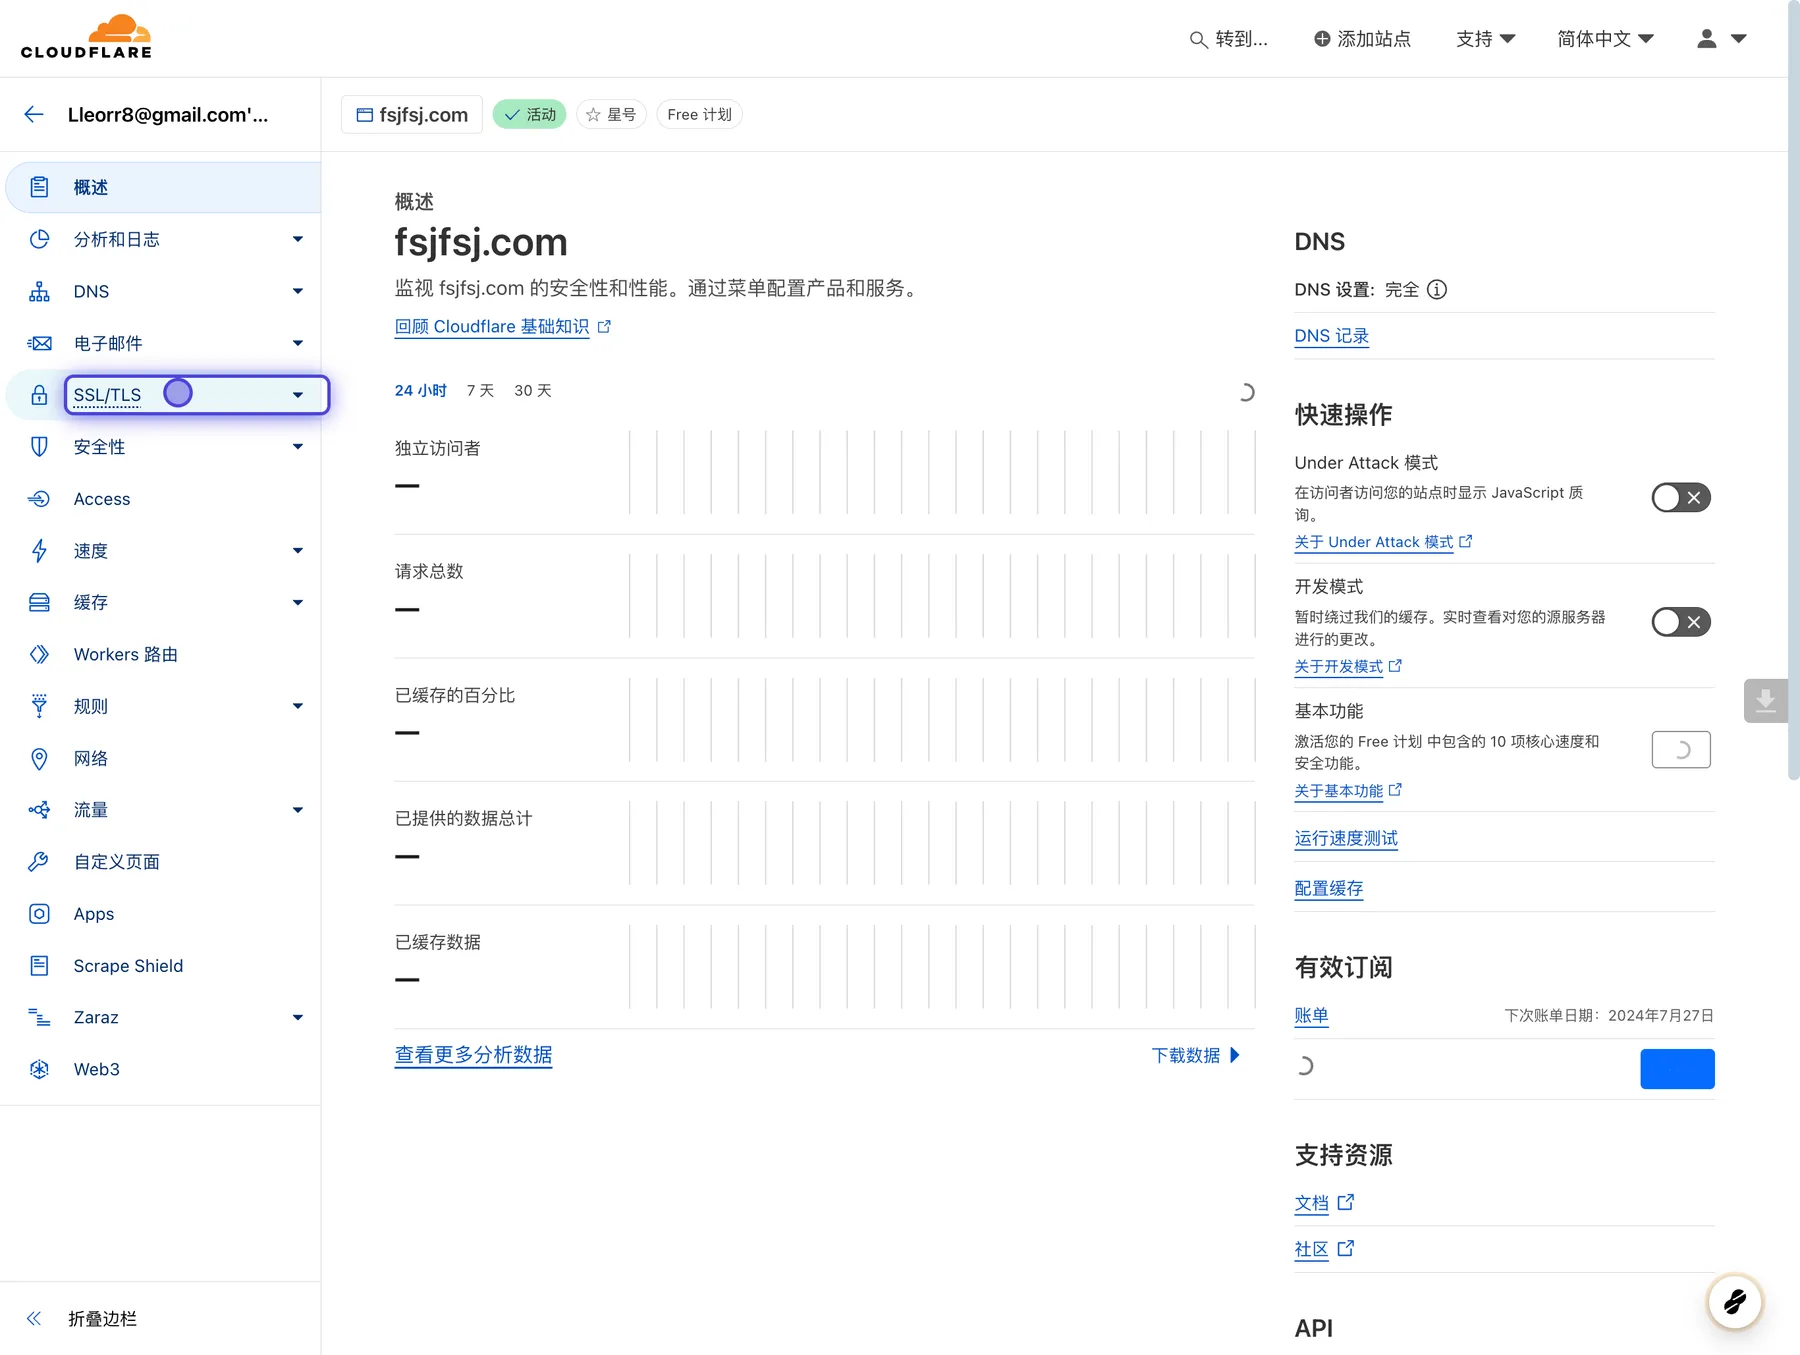Open the user account dropdown

[x=1722, y=39]
